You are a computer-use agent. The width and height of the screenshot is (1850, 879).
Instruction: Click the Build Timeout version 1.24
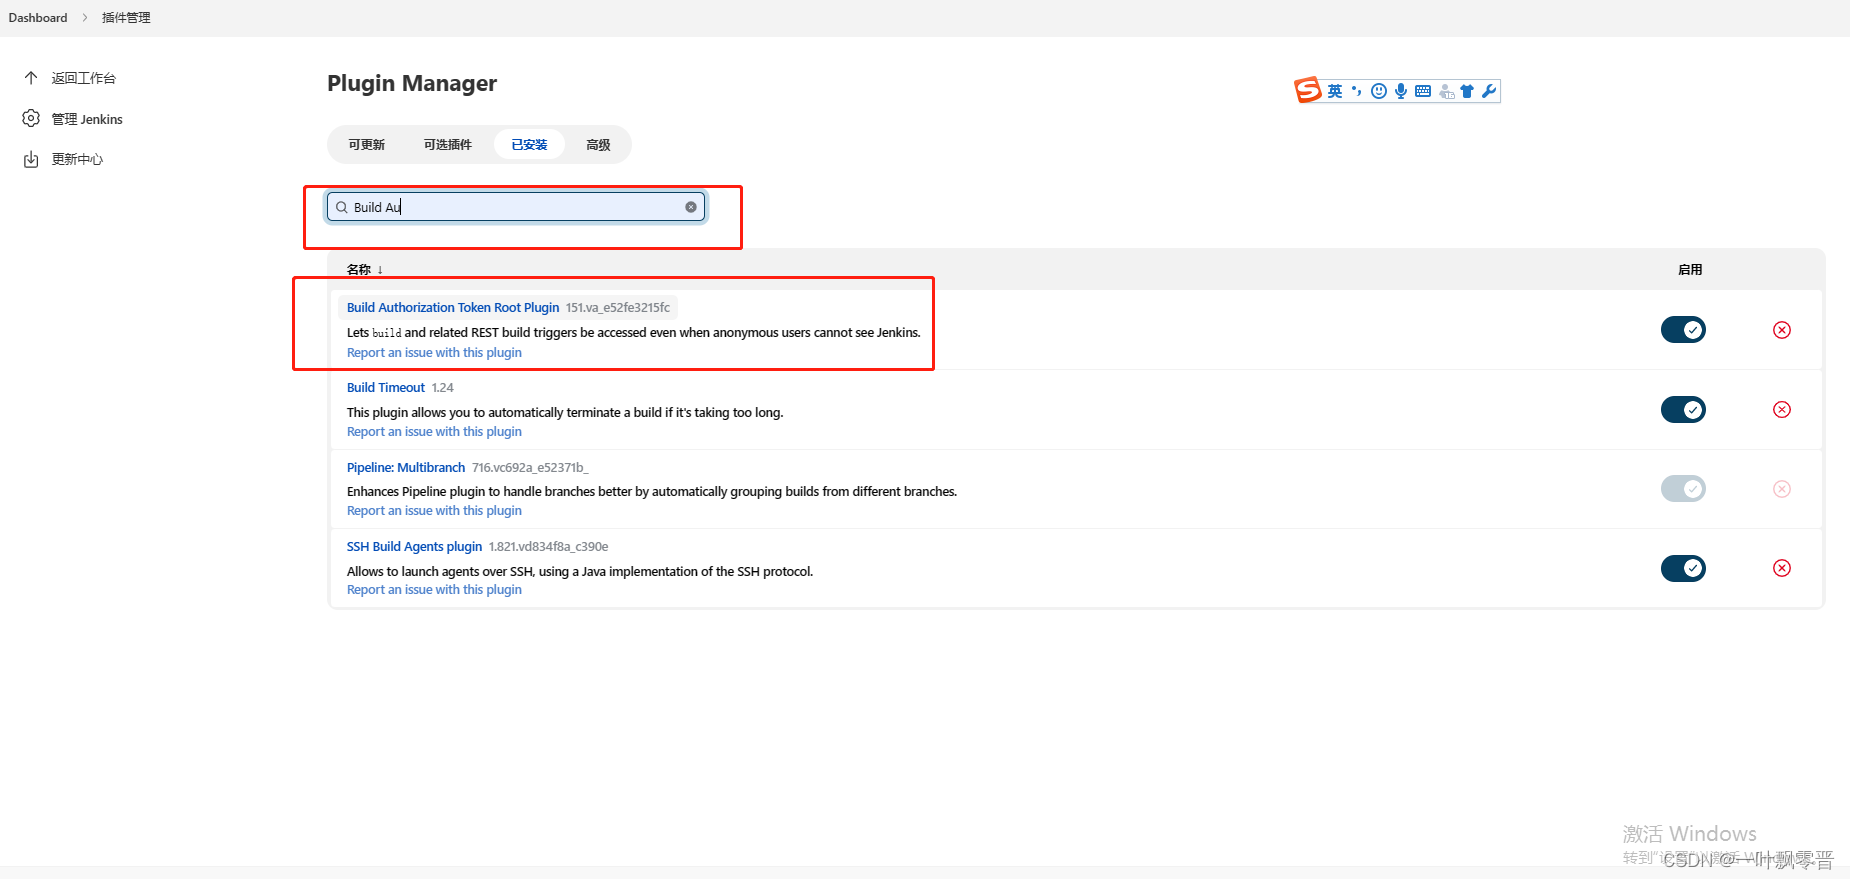coord(442,388)
